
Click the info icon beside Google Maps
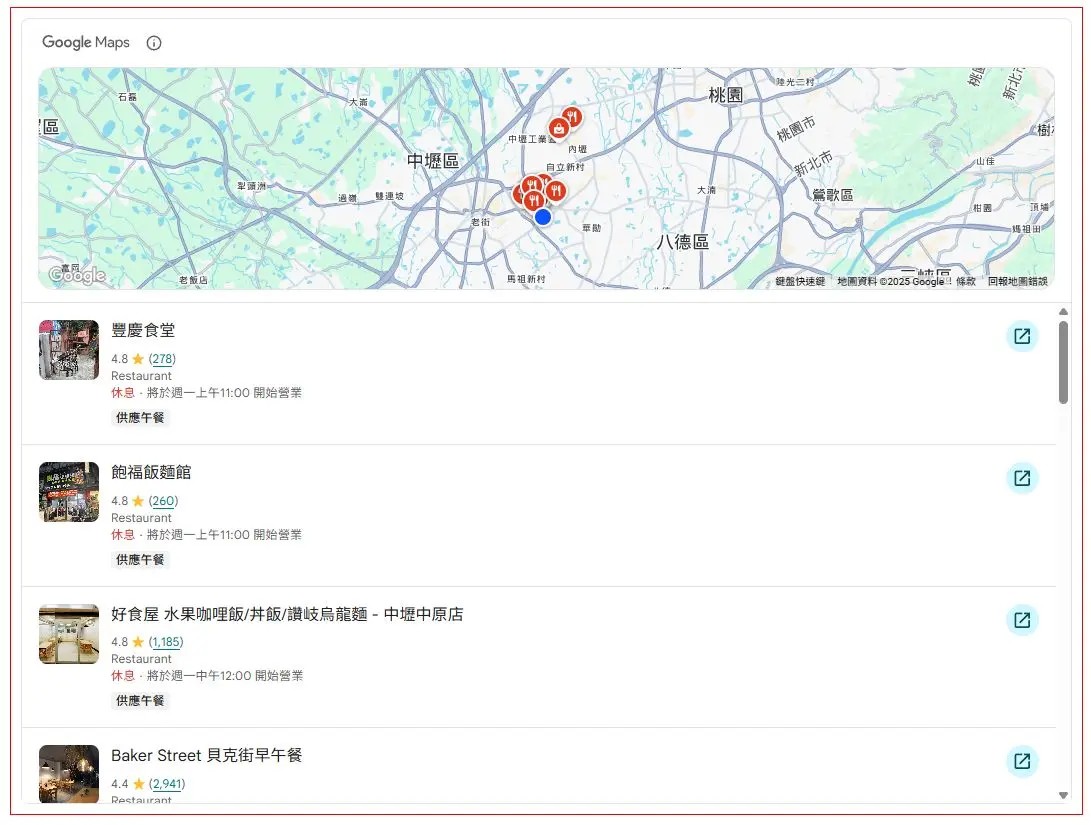pos(154,43)
